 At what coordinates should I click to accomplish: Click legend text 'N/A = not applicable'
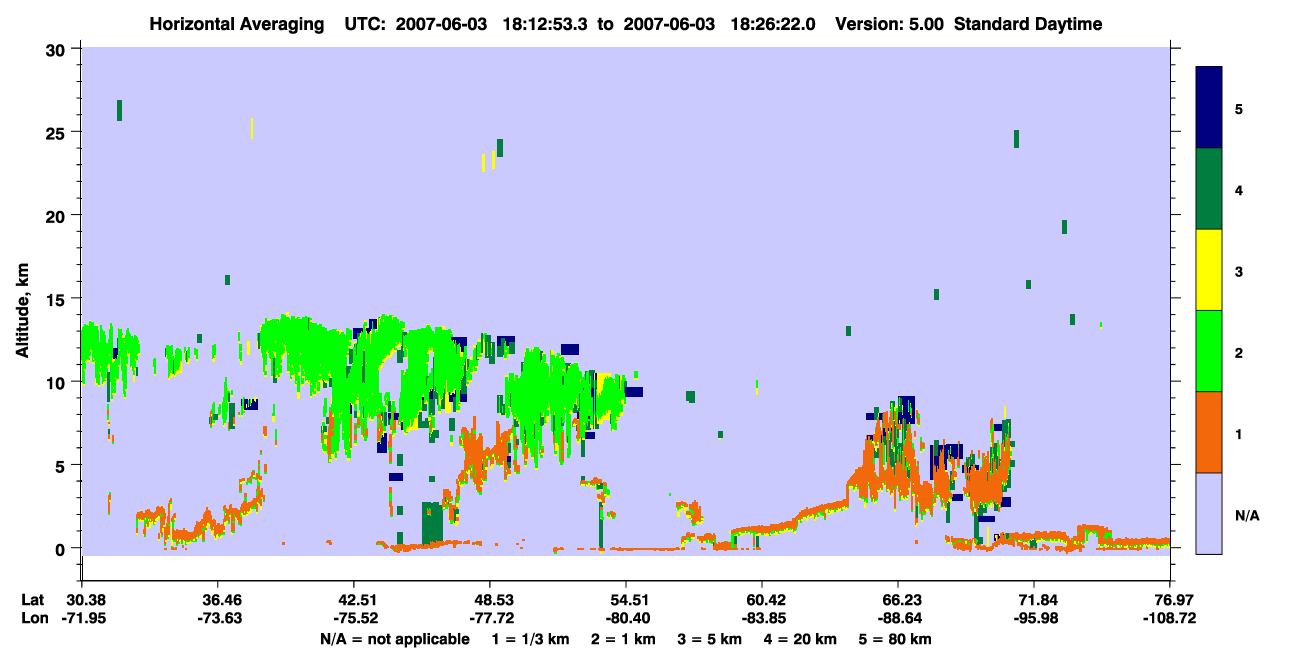click(395, 639)
